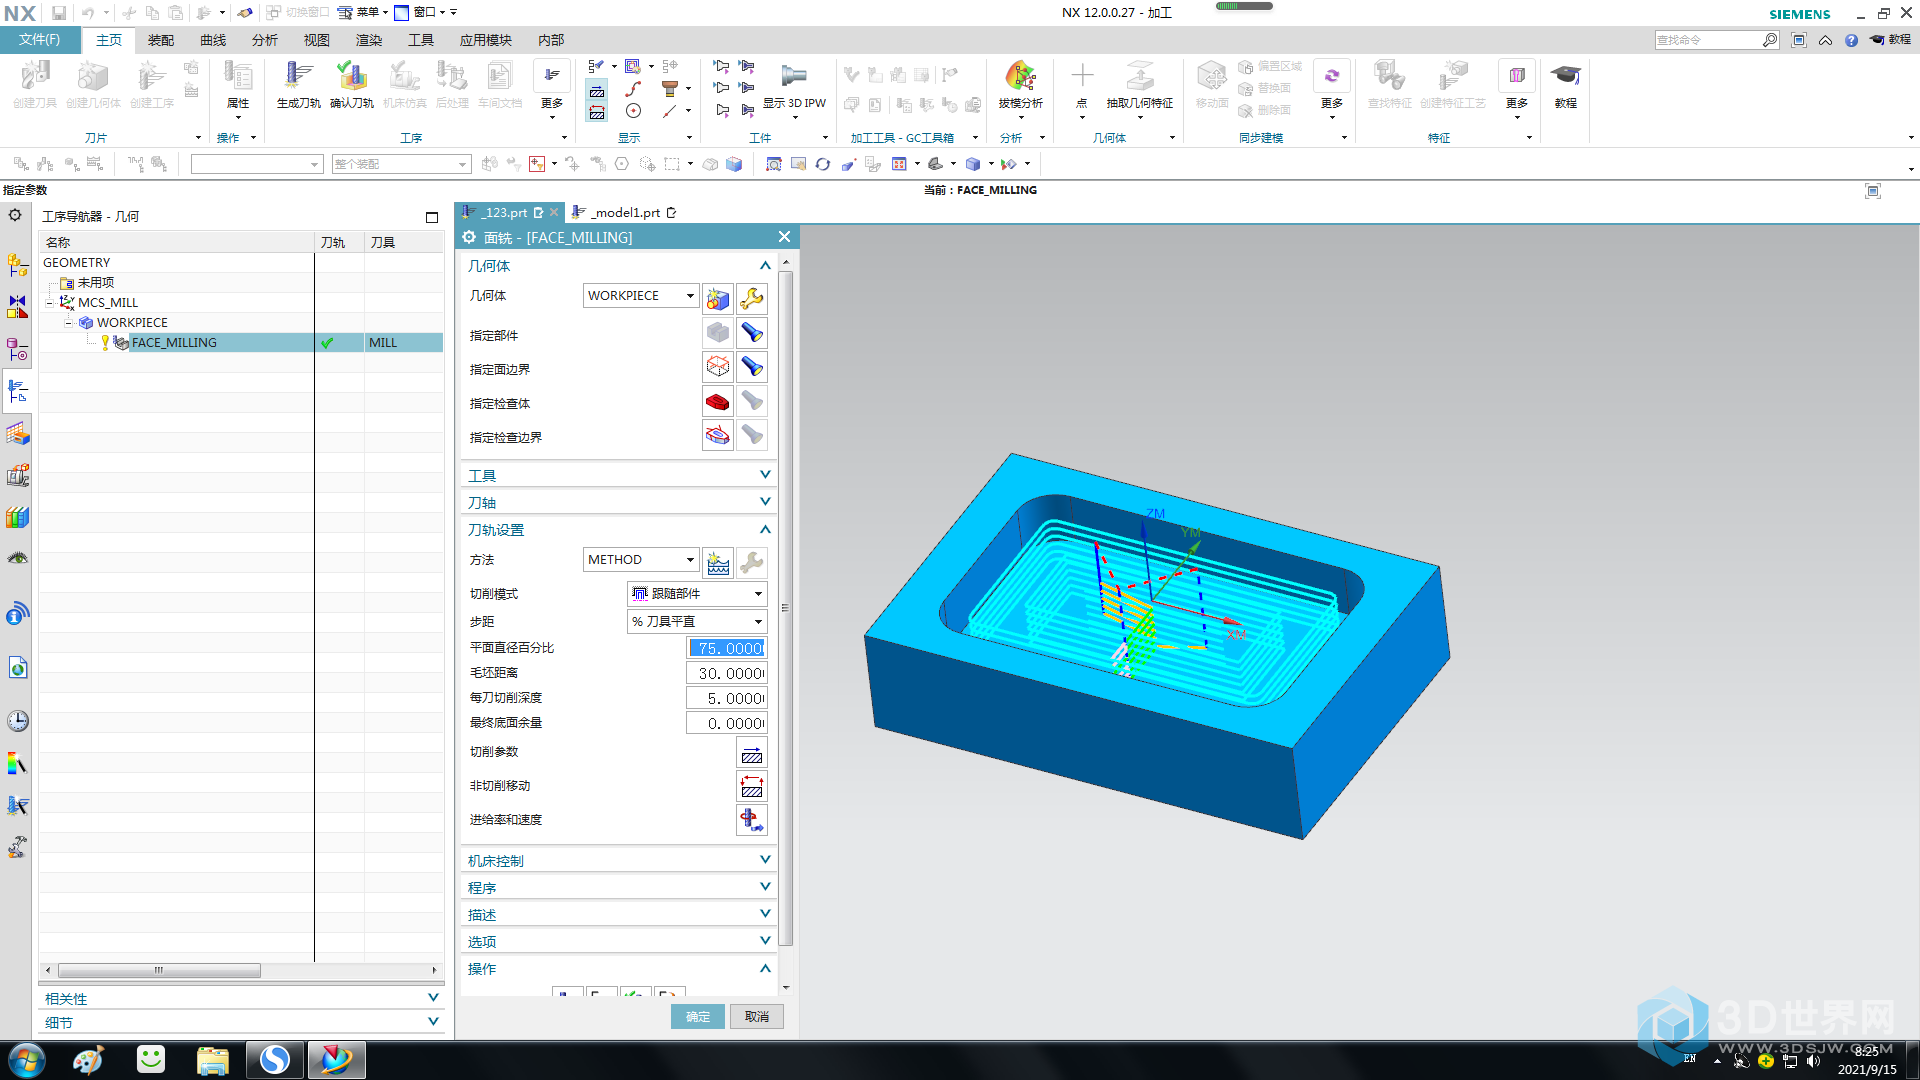The width and height of the screenshot is (1920, 1080).
Task: Open the METHOD dropdown
Action: [641, 560]
